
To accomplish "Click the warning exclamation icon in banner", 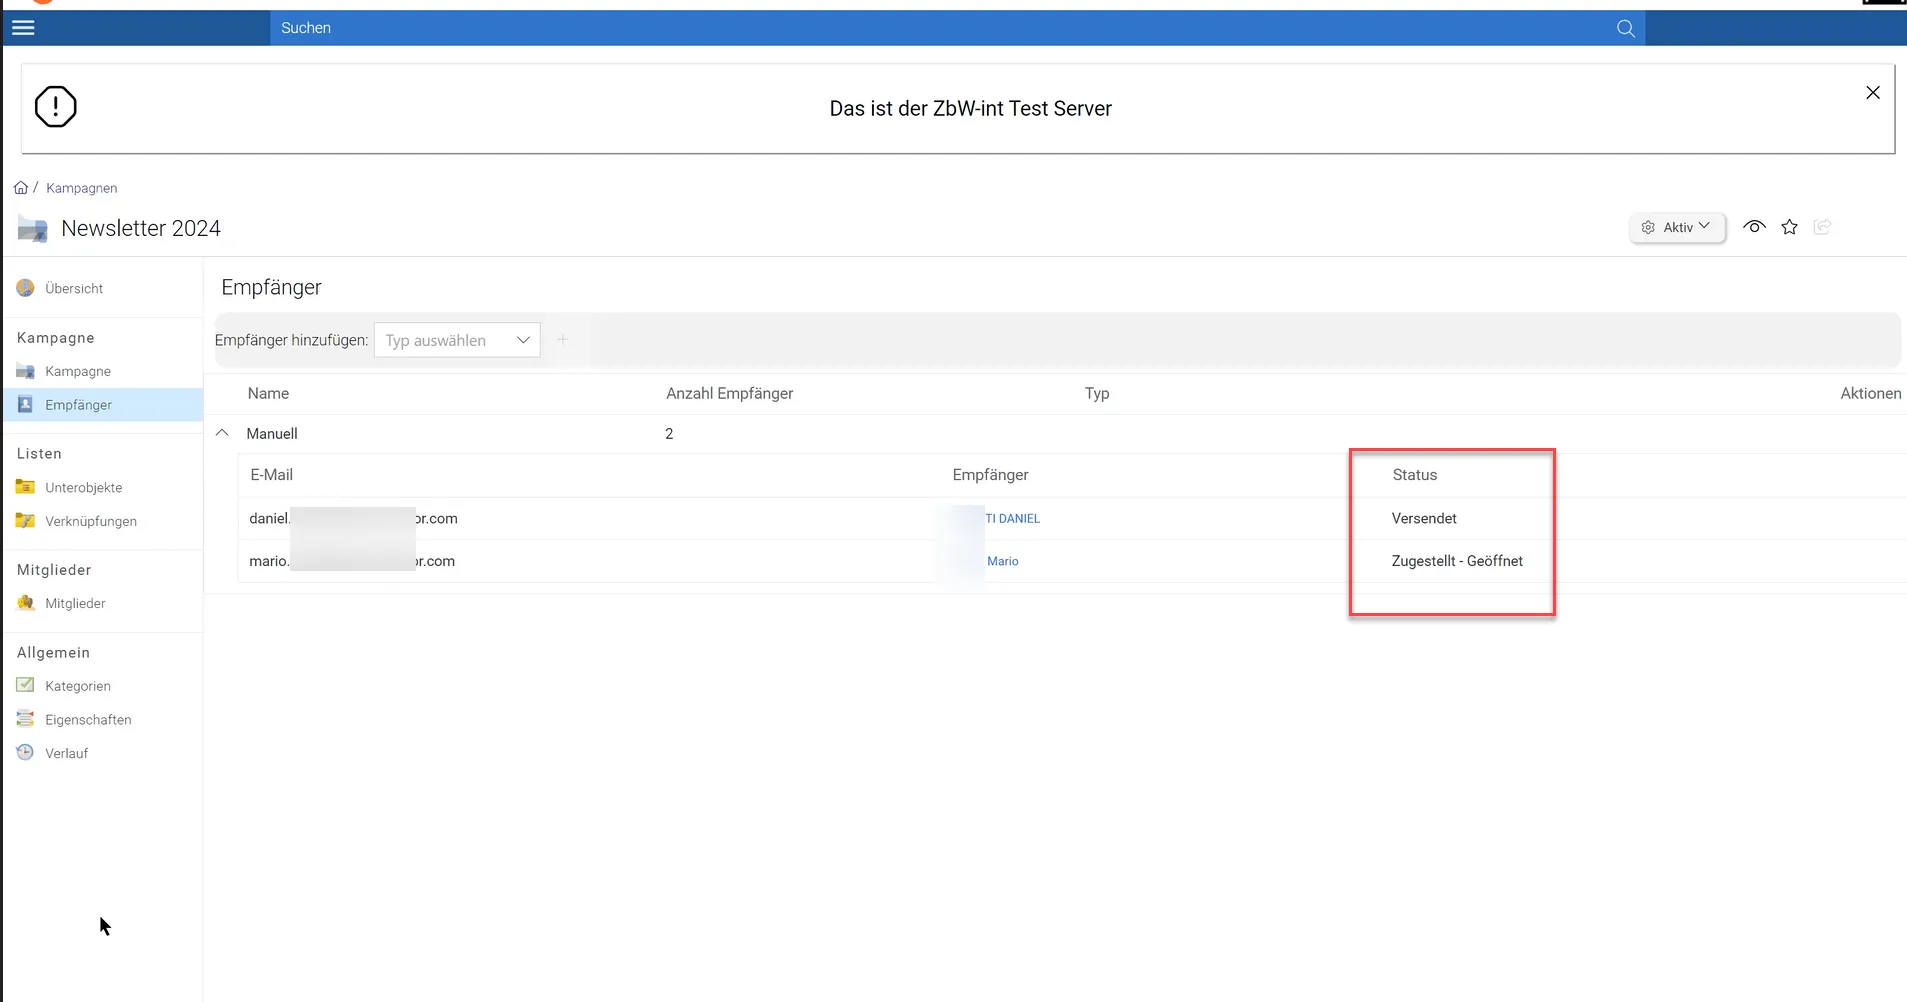I will [x=55, y=107].
